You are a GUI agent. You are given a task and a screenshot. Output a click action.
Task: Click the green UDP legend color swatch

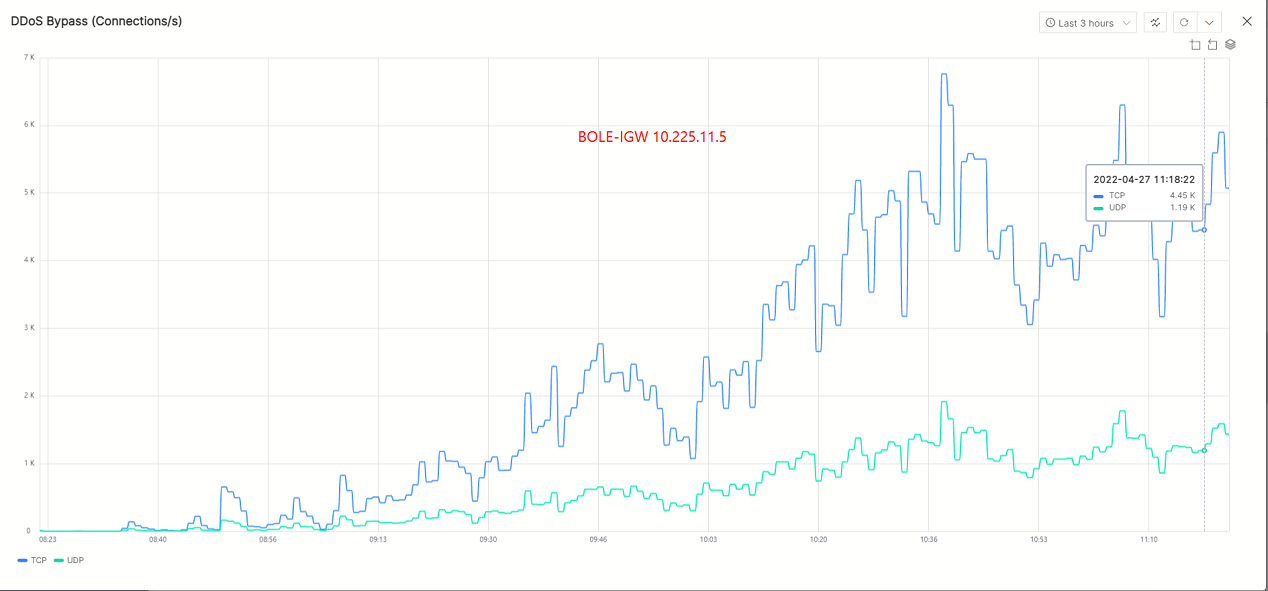[59, 561]
